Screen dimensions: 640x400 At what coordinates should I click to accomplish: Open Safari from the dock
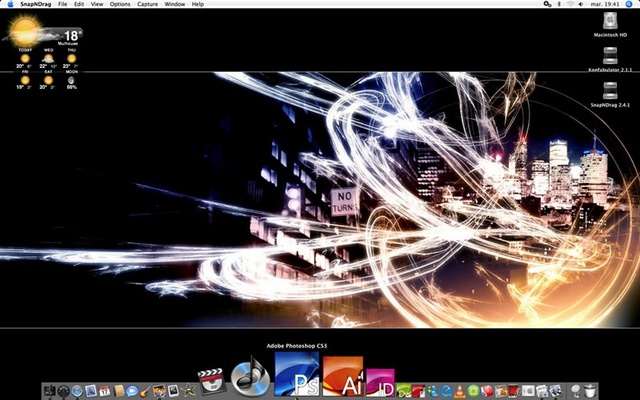[x=77, y=391]
